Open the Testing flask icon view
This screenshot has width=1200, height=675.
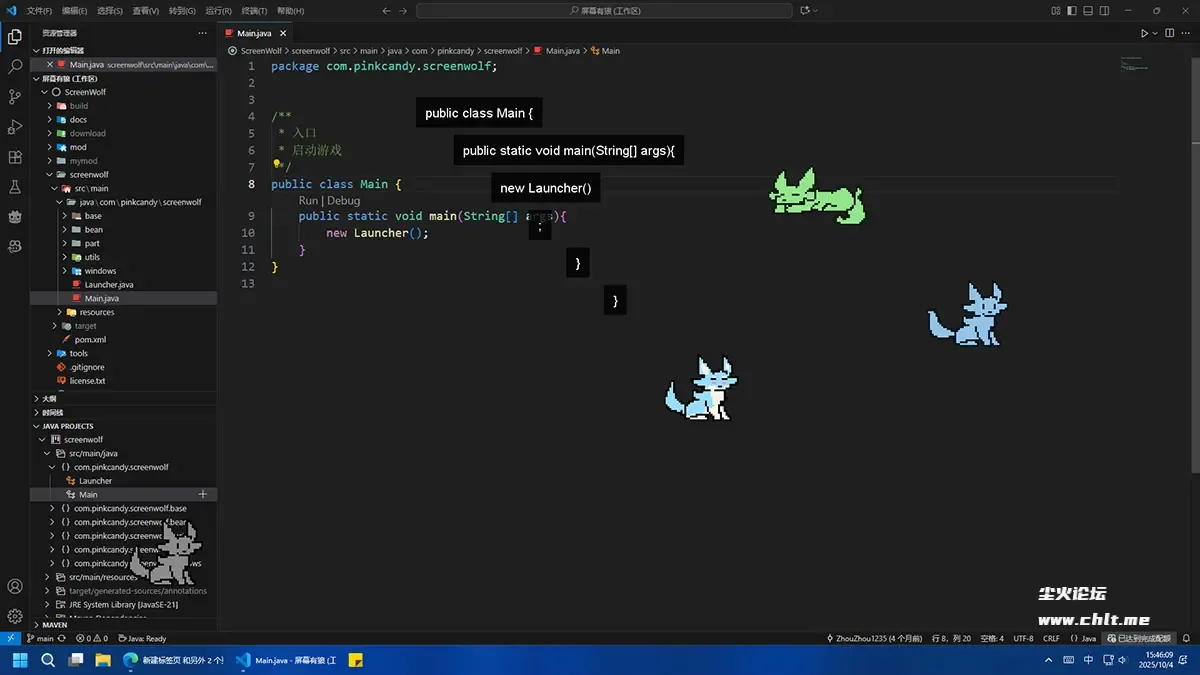[x=15, y=187]
